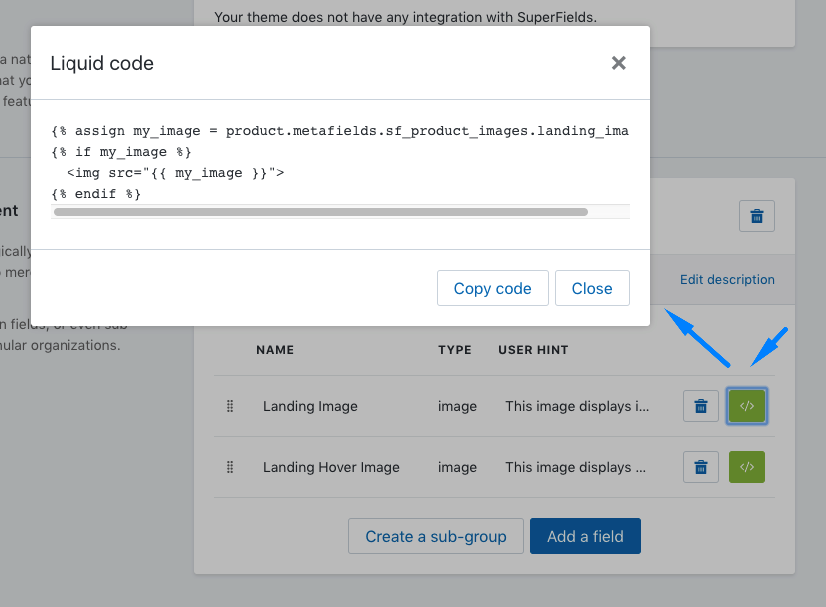Viewport: 826px width, 607px height.
Task: Create a sub-group
Action: coord(436,536)
